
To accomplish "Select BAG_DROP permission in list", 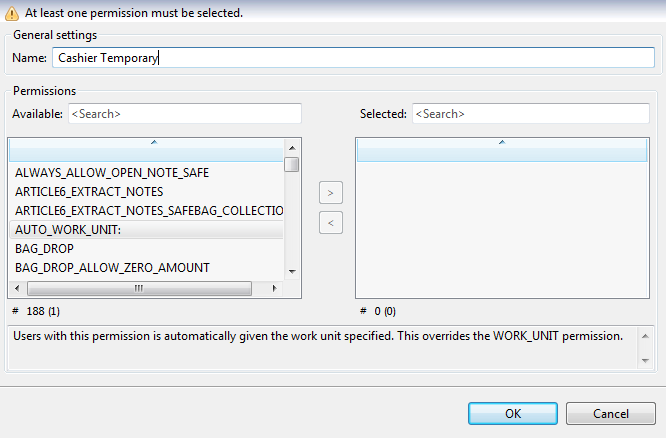I will point(44,249).
